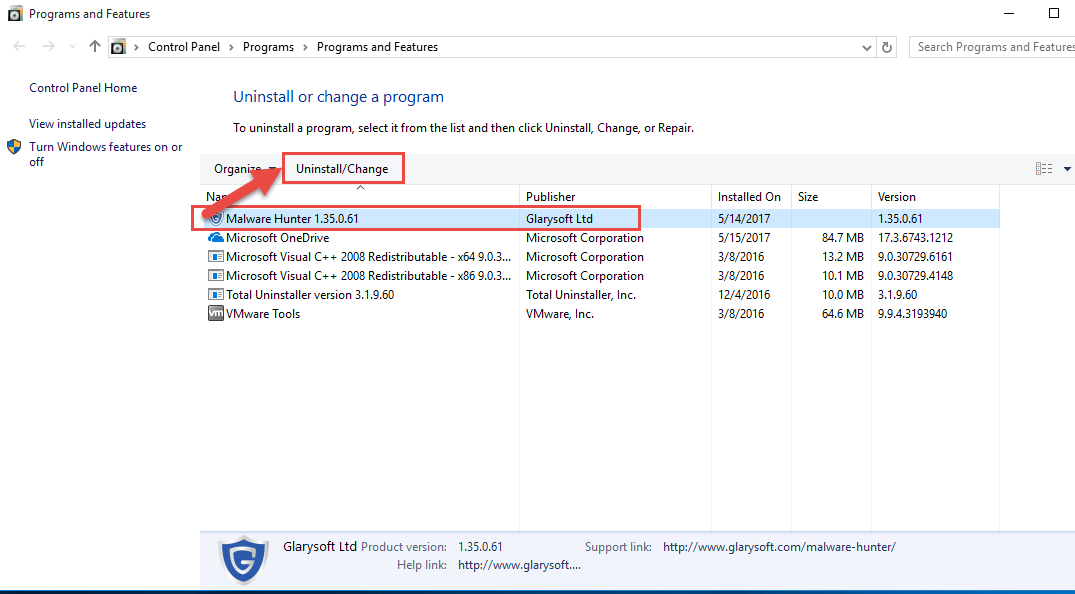Refresh the Programs and Features list
Image resolution: width=1075 pixels, height=594 pixels.
pyautogui.click(x=886, y=47)
